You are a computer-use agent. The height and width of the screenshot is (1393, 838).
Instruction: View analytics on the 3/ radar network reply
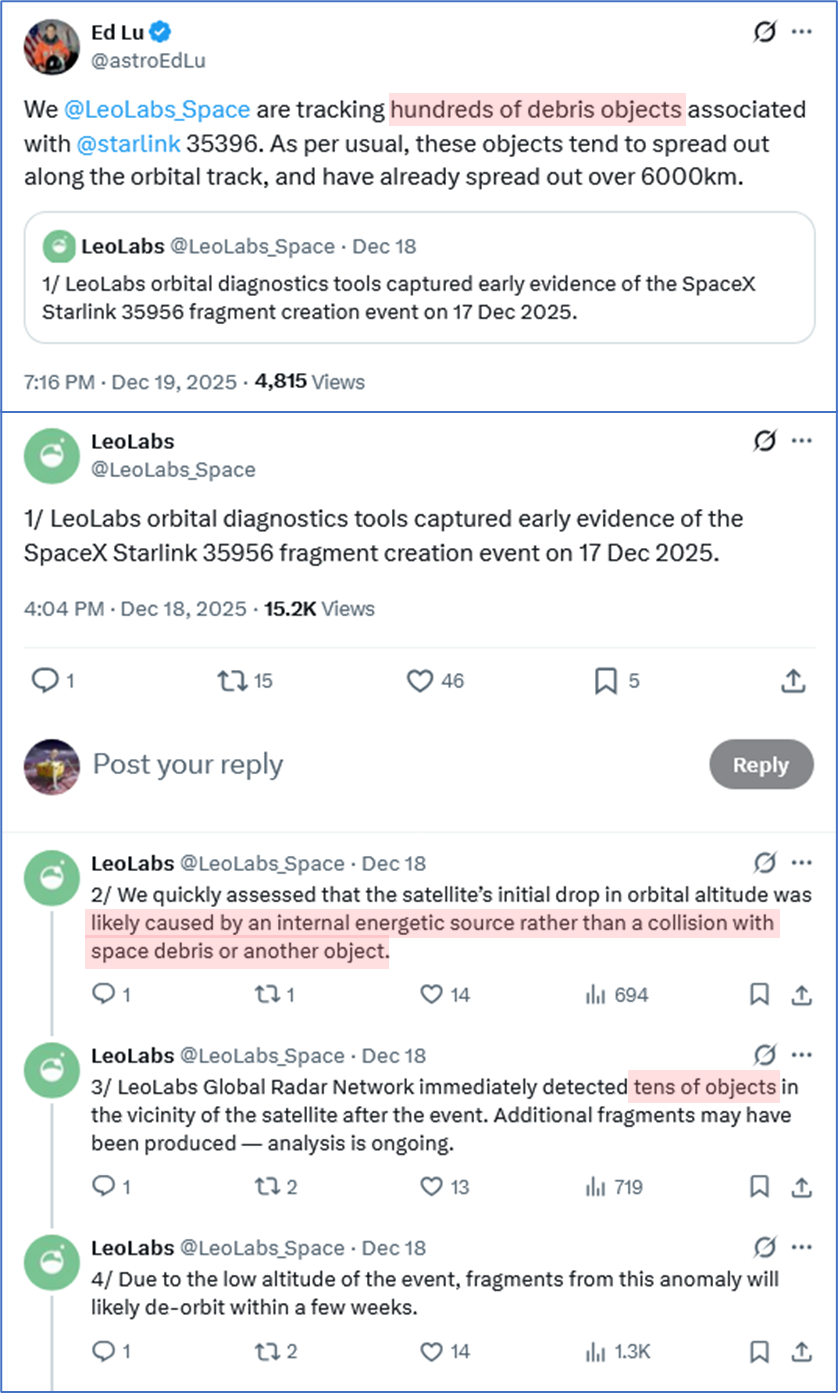pyautogui.click(x=597, y=1187)
